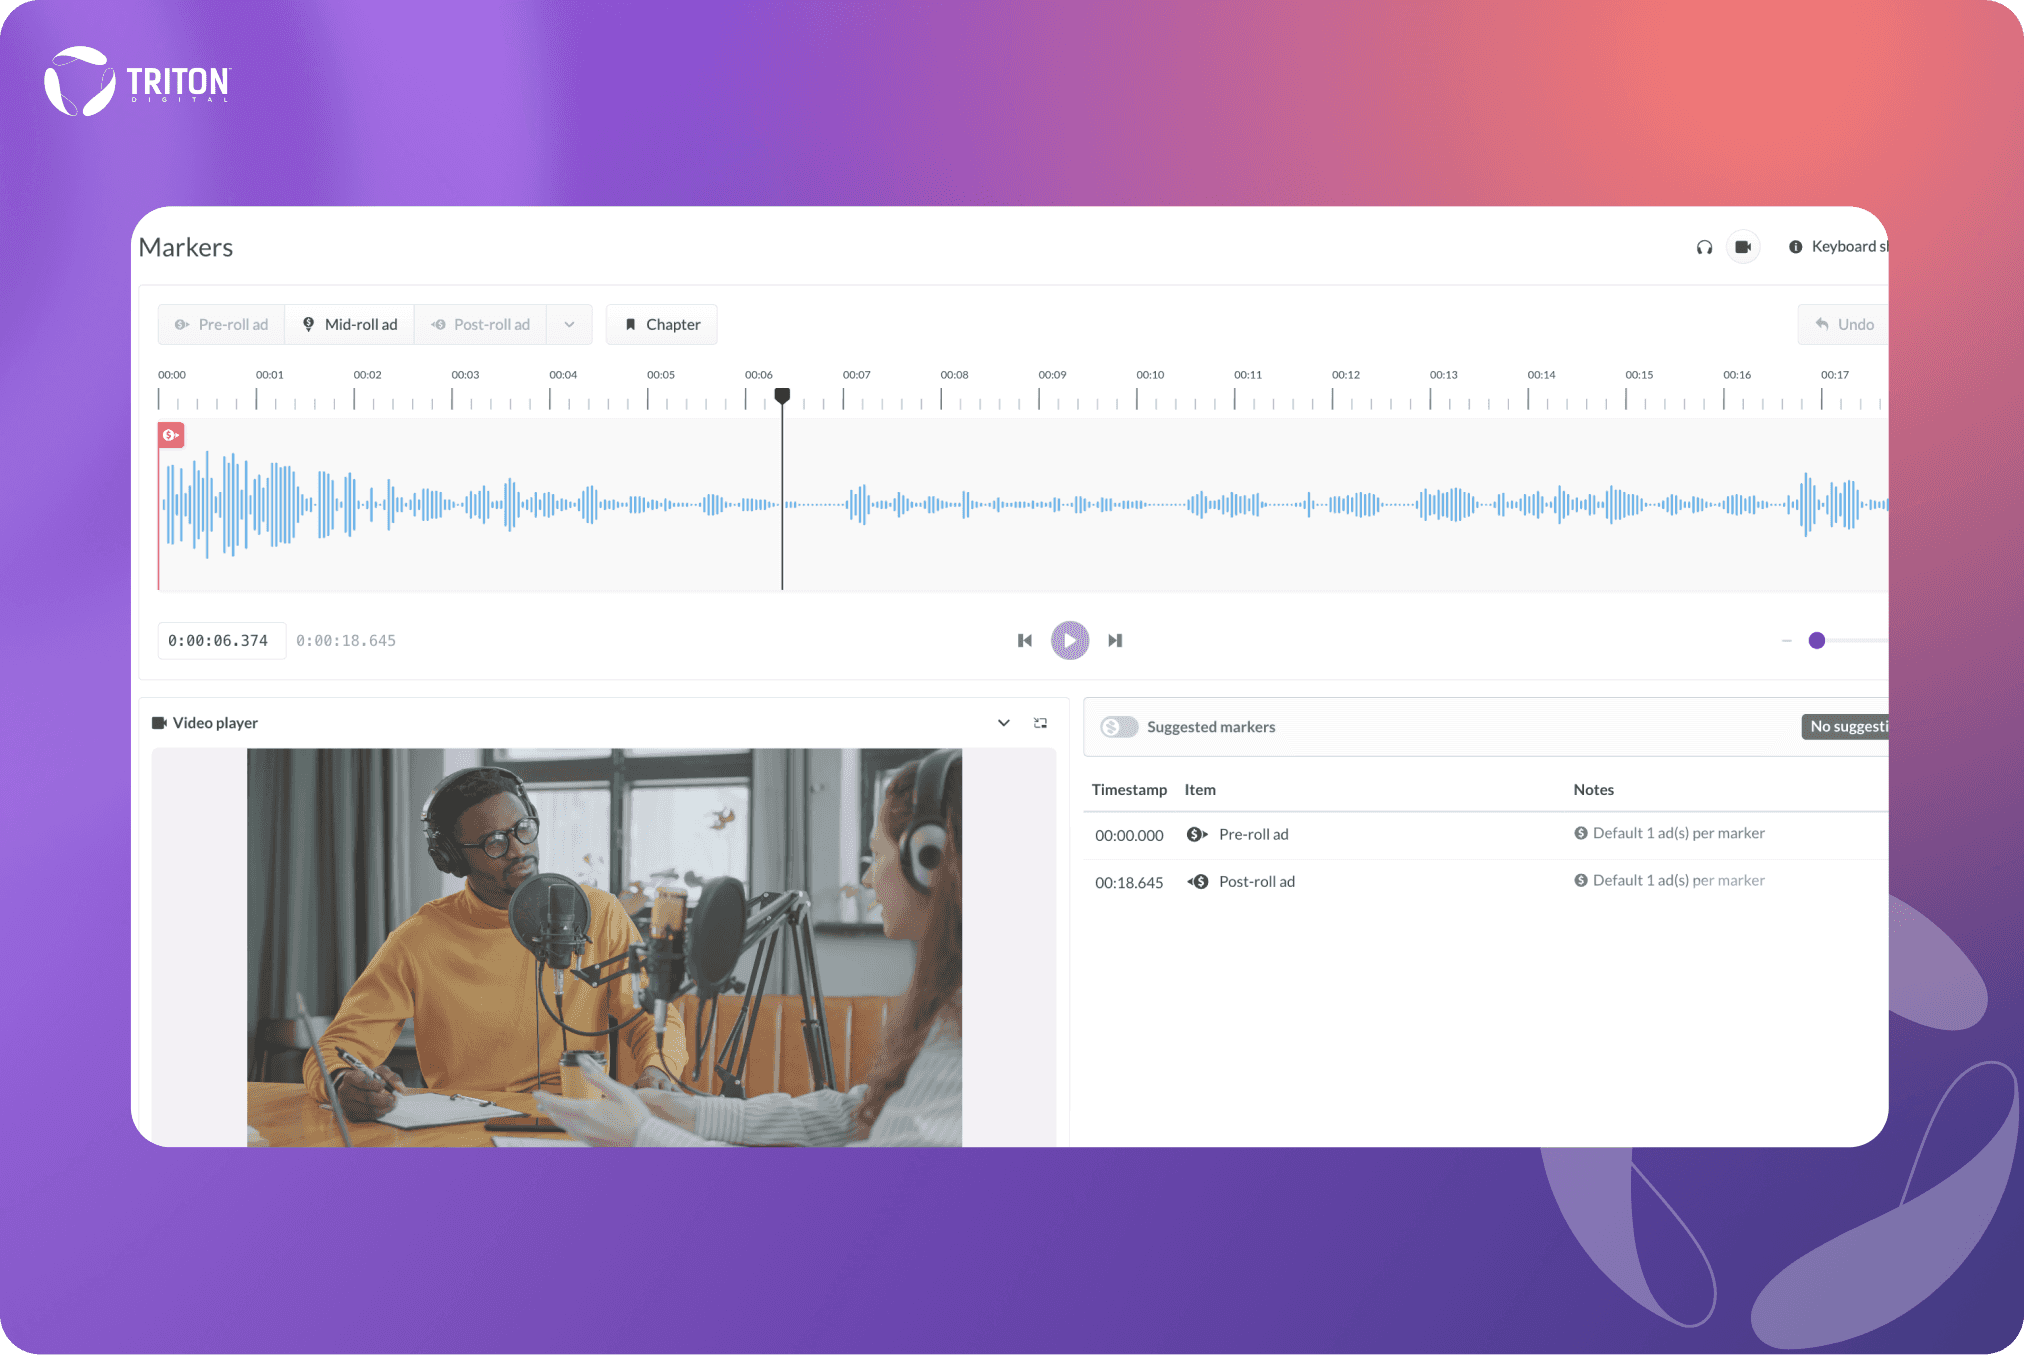Add a Mid-roll ad marker
This screenshot has width=2024, height=1355.
click(350, 325)
